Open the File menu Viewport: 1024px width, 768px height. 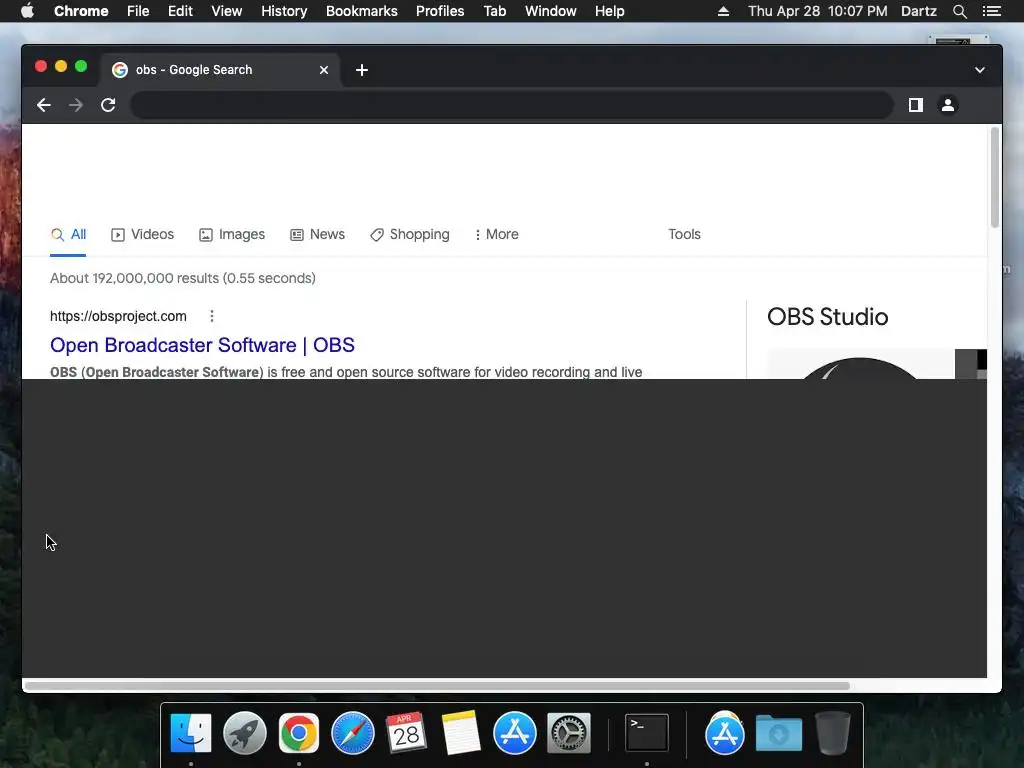[x=138, y=11]
